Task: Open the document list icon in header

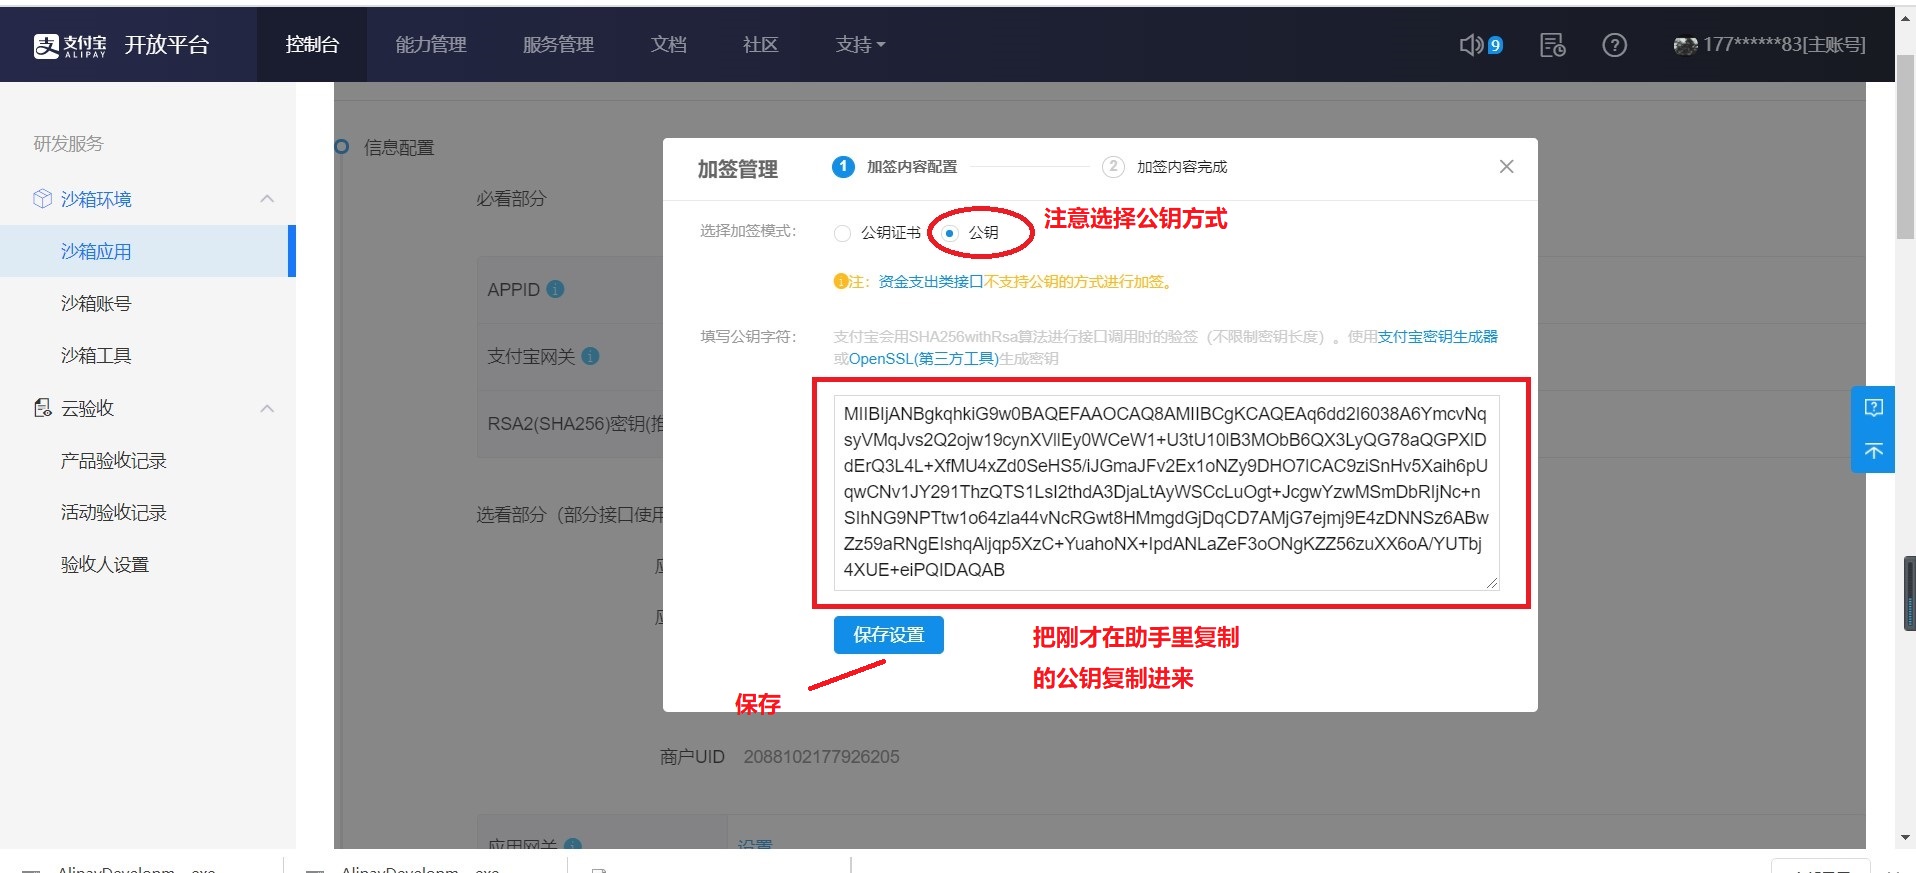Action: [1553, 45]
